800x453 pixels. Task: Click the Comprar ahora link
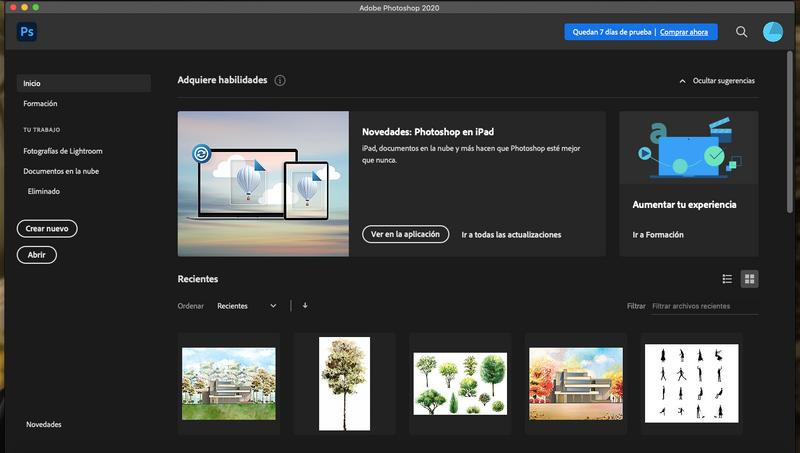(684, 32)
